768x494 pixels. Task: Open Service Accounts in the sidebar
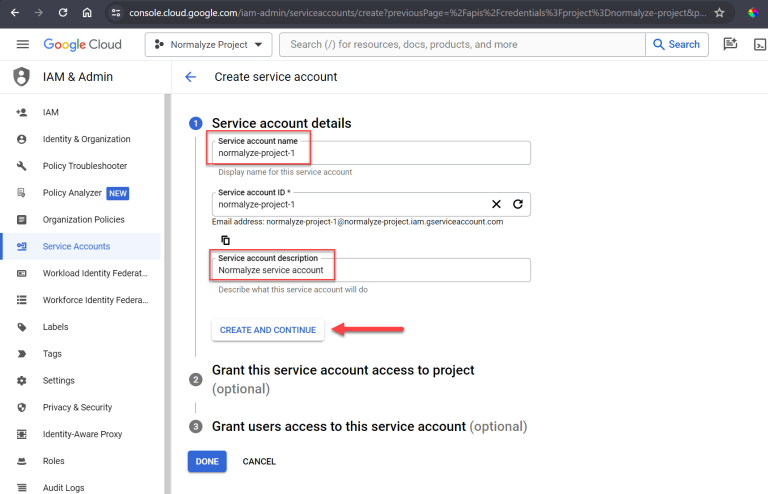(x=76, y=246)
